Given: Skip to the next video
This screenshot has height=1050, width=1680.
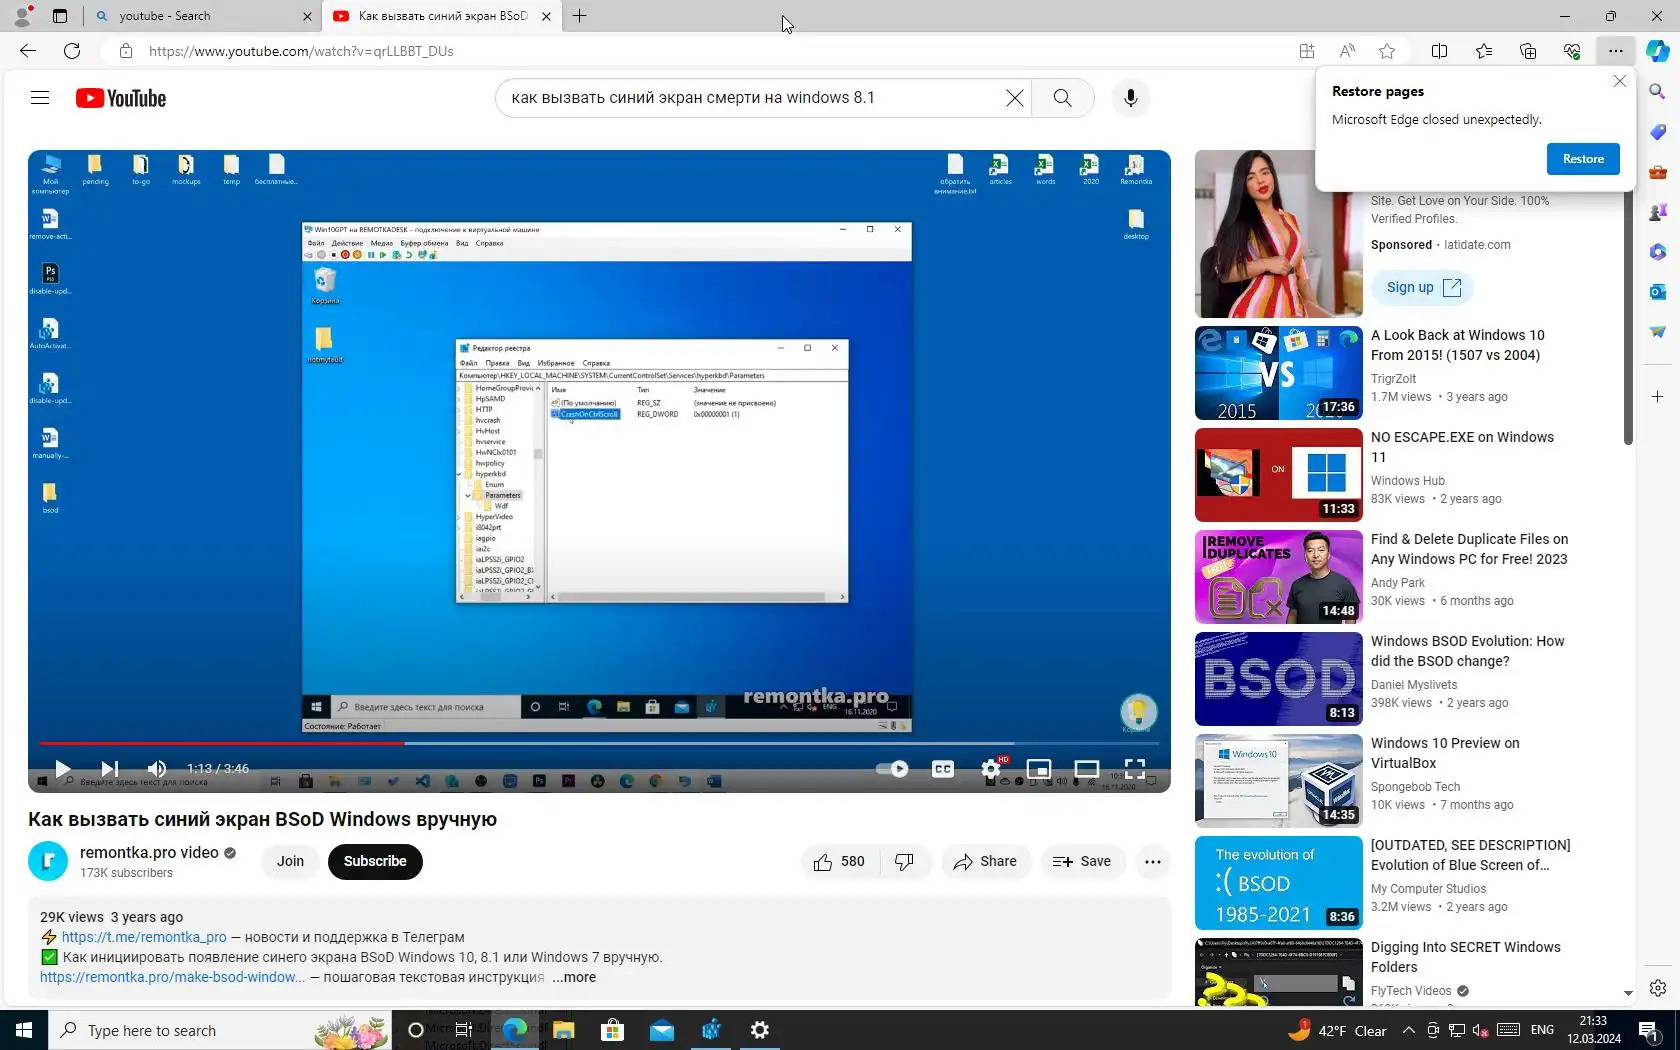Looking at the screenshot, I should click(110, 768).
